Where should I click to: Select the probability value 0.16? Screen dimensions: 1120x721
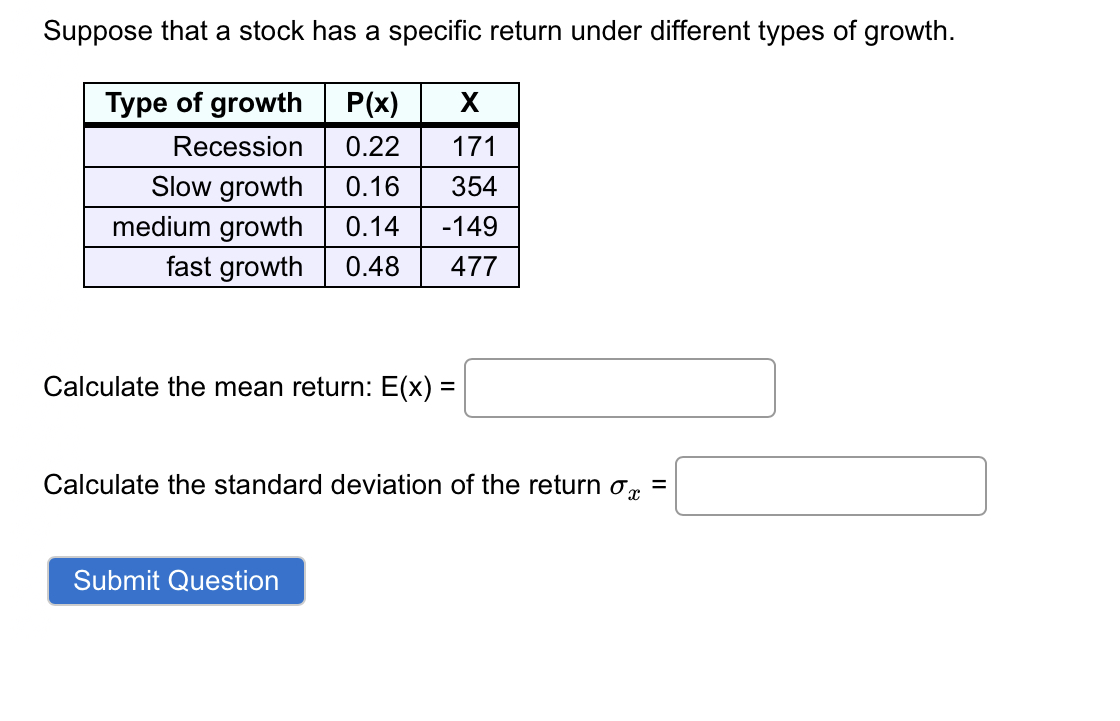(x=372, y=186)
